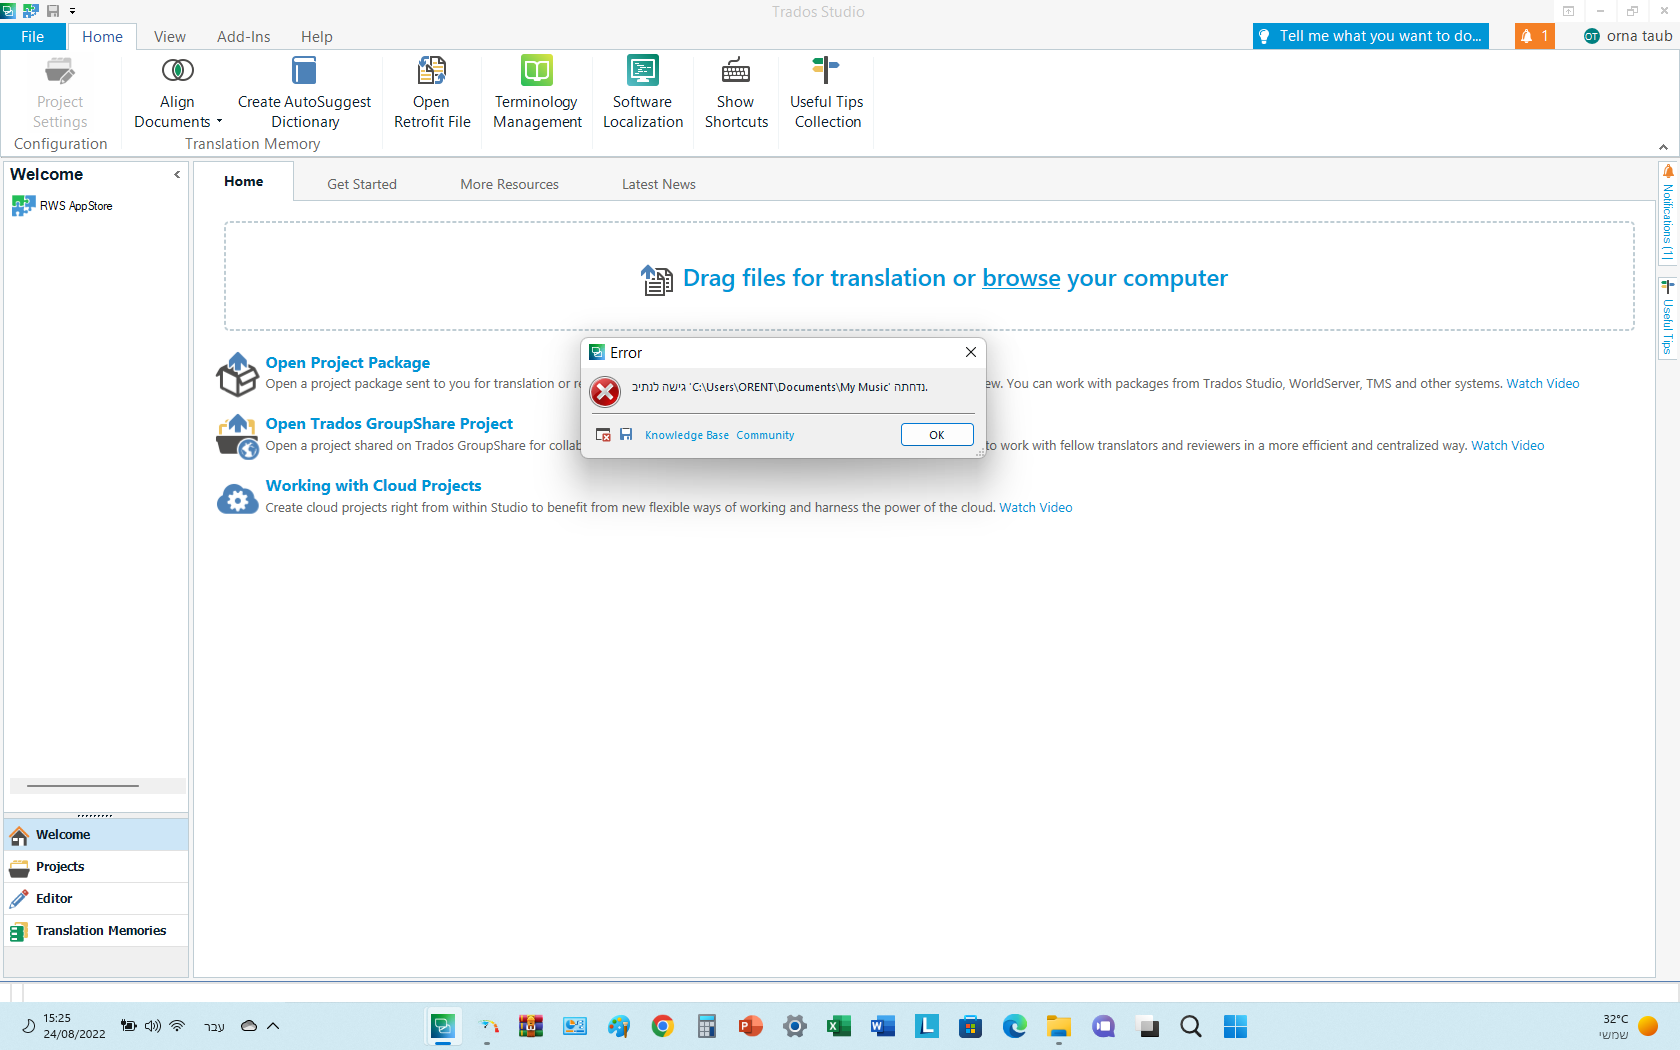The width and height of the screenshot is (1680, 1050).
Task: Switch to the Get Started tab
Action: pyautogui.click(x=362, y=184)
